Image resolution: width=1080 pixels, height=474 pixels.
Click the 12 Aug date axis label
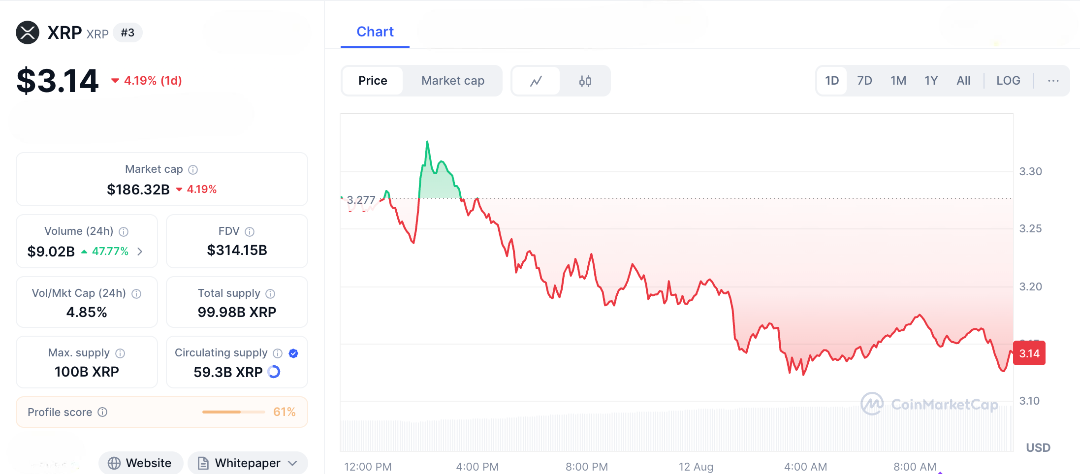pyautogui.click(x=698, y=466)
